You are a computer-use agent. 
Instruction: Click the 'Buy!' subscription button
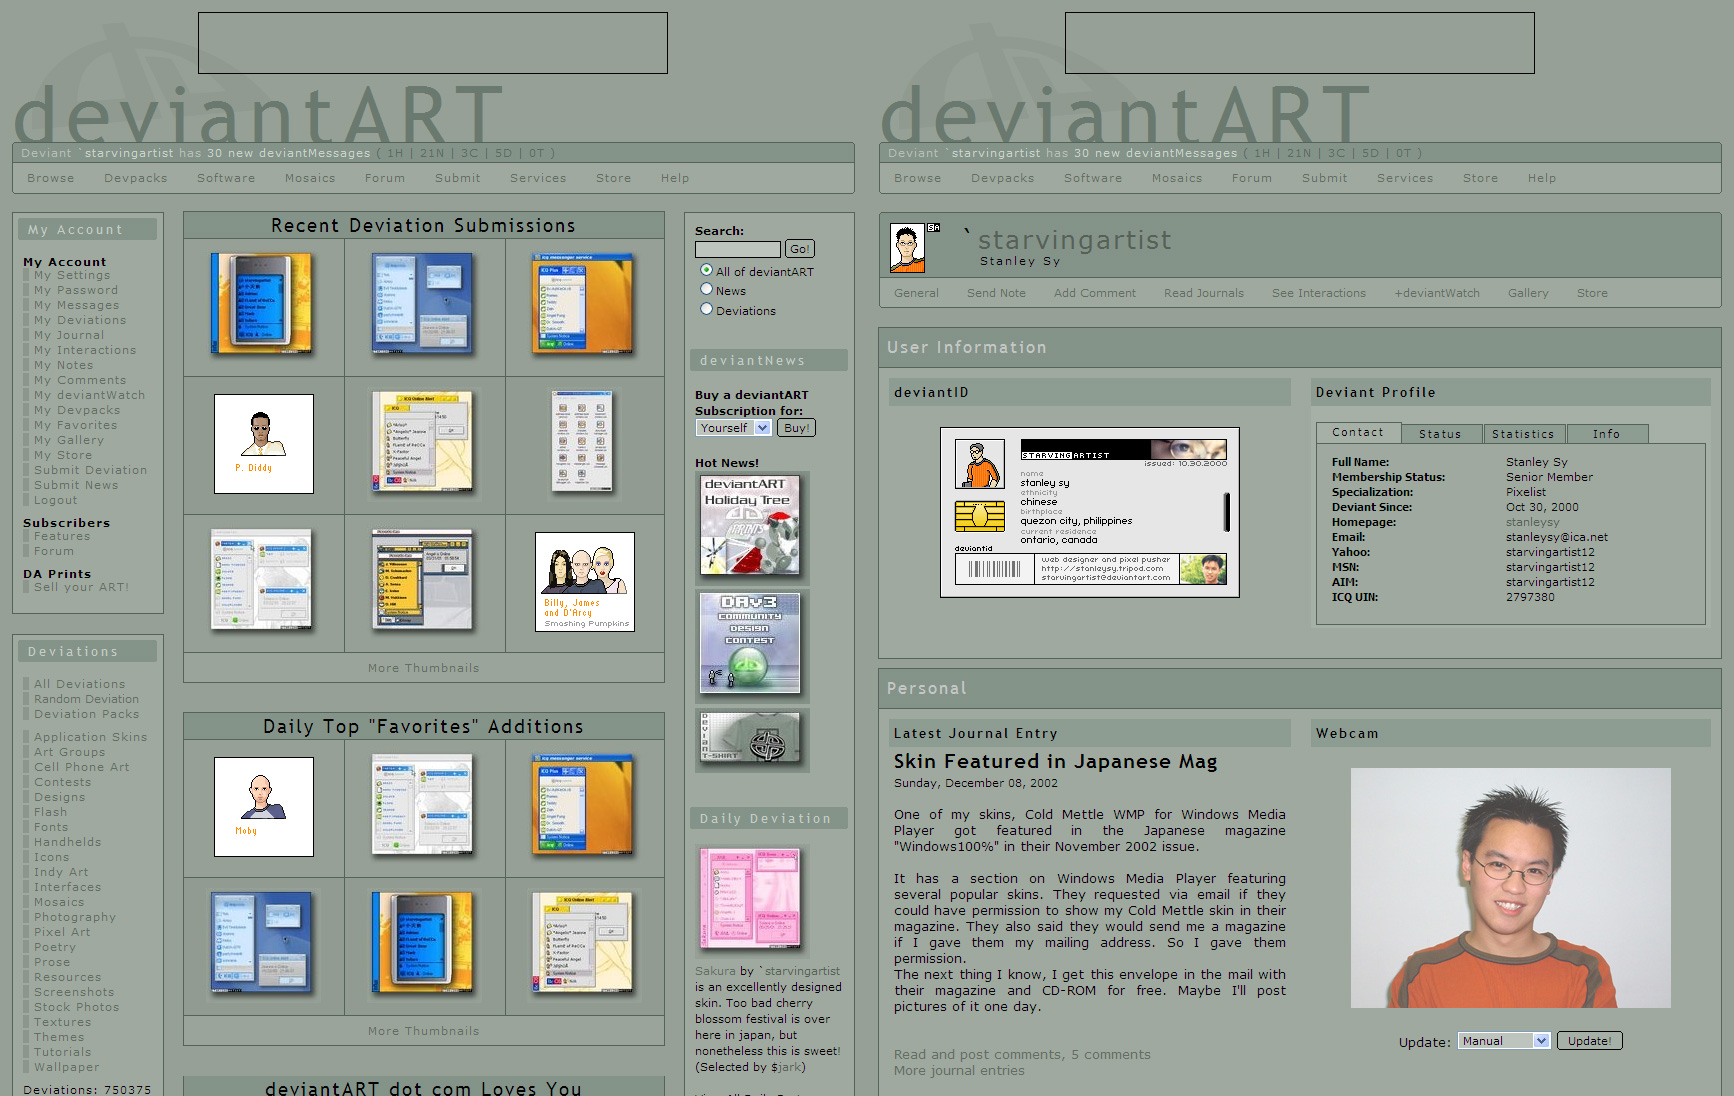coord(797,428)
